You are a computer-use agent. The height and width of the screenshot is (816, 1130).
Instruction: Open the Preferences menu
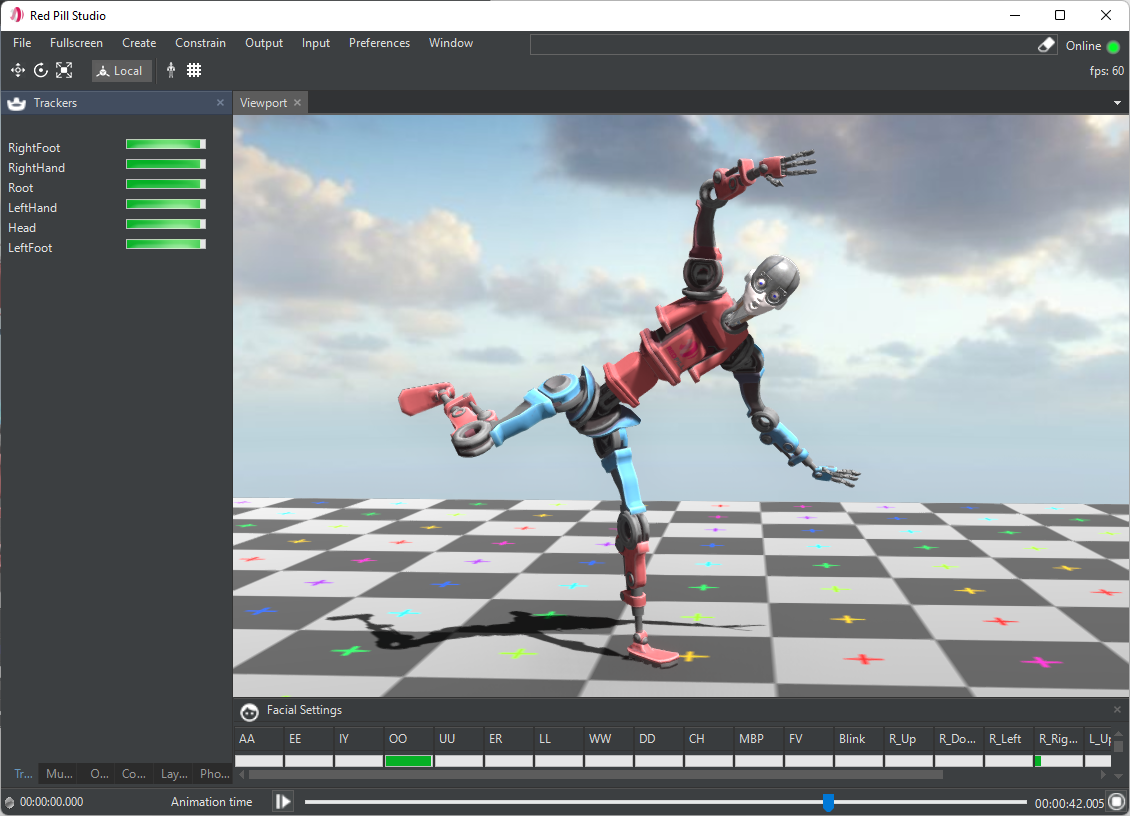[379, 43]
